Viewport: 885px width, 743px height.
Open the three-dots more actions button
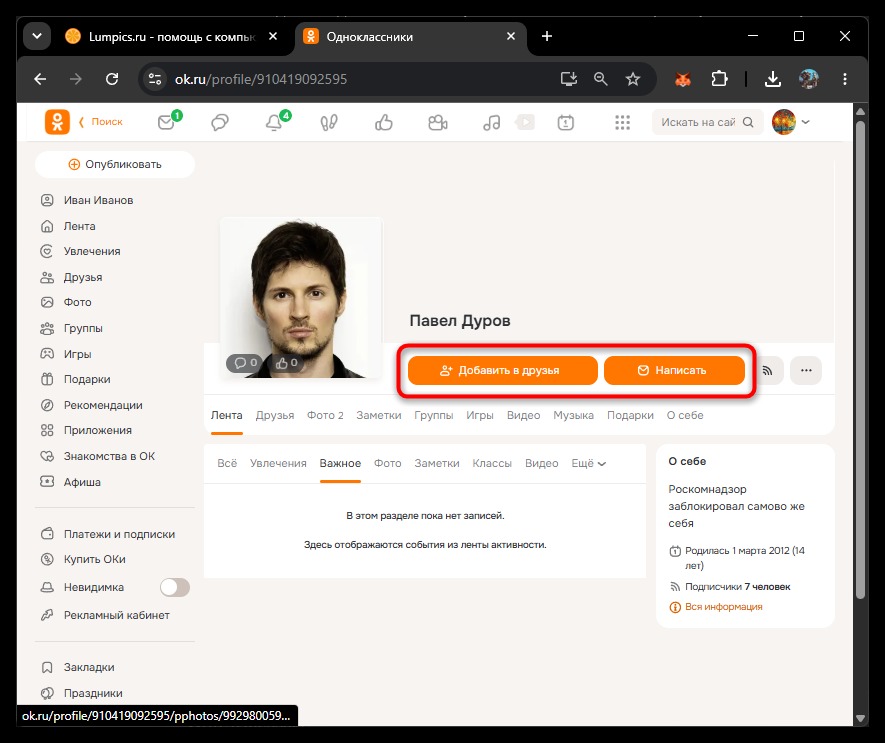pyautogui.click(x=806, y=370)
